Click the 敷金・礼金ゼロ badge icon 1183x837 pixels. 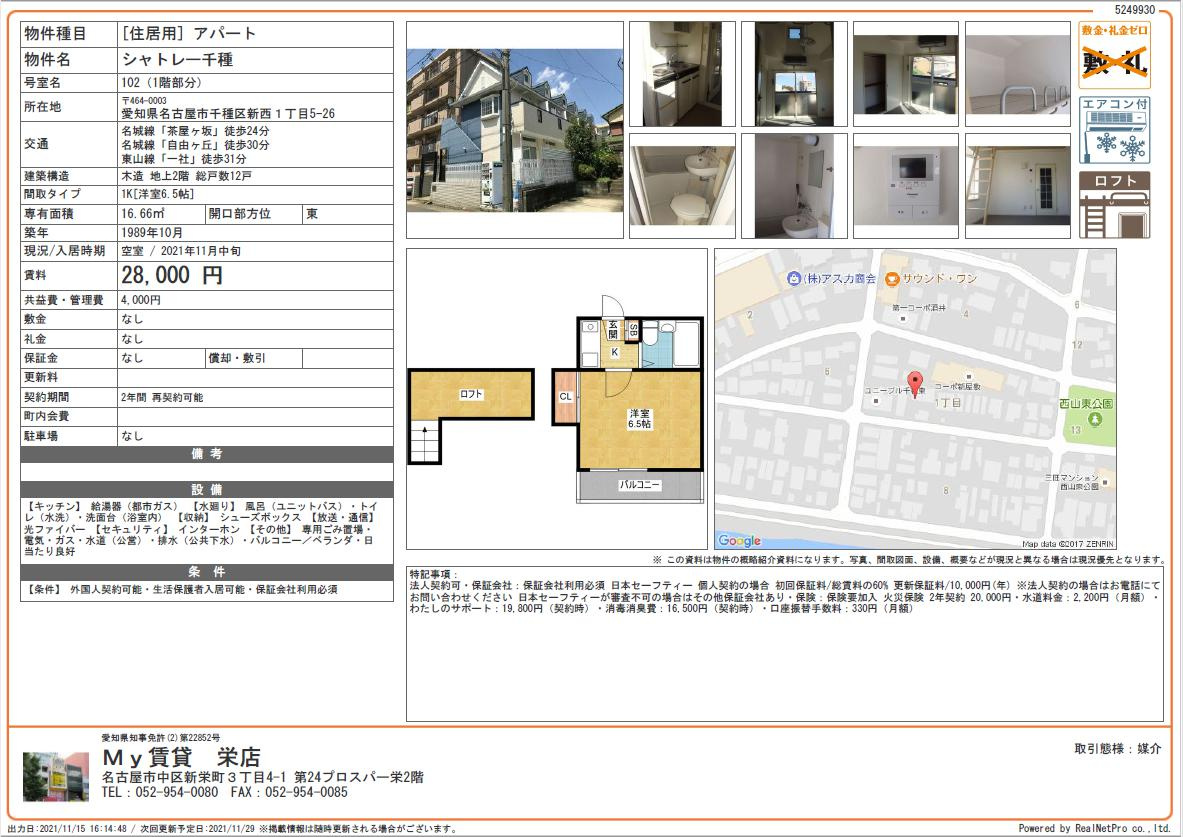(1114, 54)
